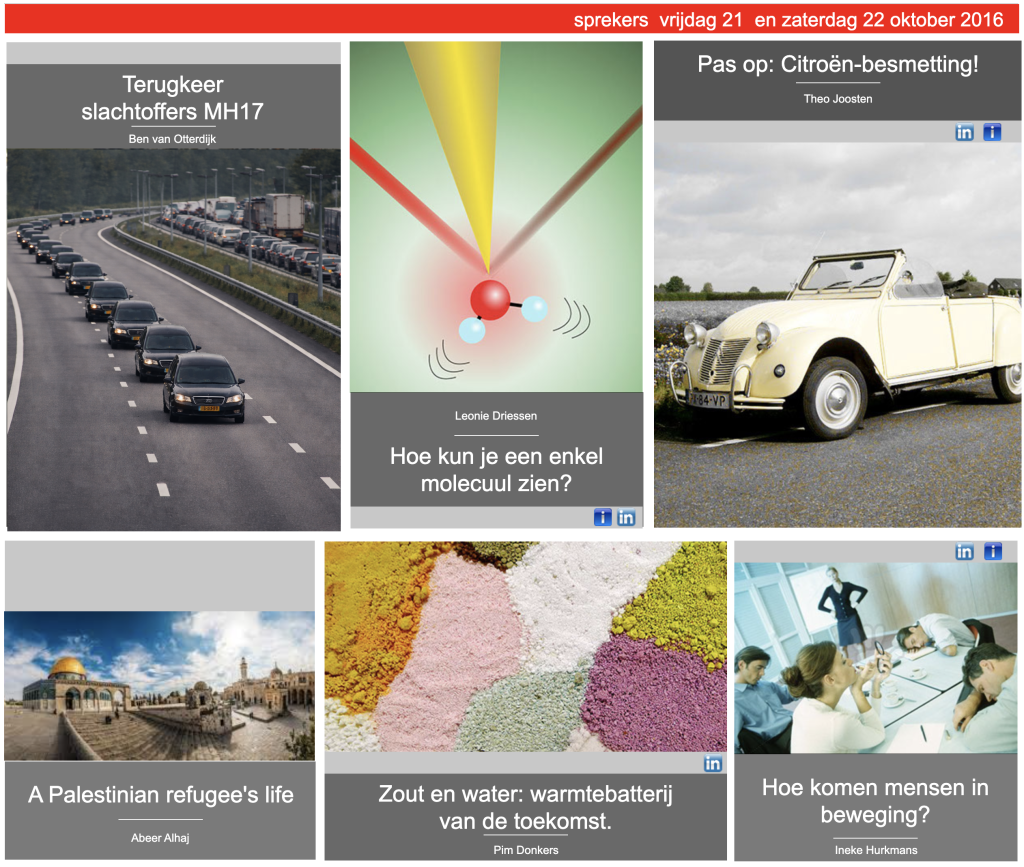Show info for Ineke Hurkmans' talk
This screenshot has width=1024, height=867.
[x=992, y=552]
